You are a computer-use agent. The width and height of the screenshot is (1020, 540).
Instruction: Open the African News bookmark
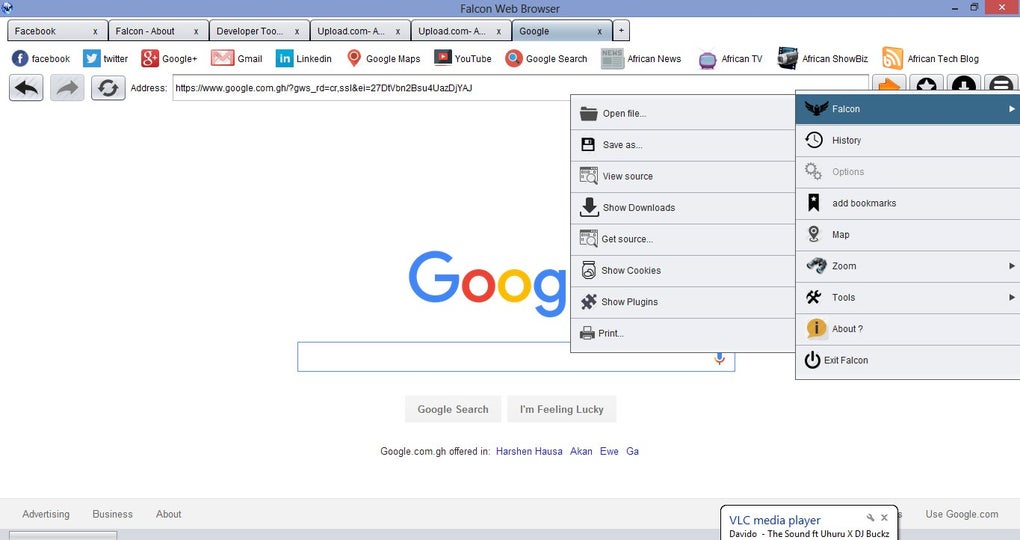pos(641,59)
